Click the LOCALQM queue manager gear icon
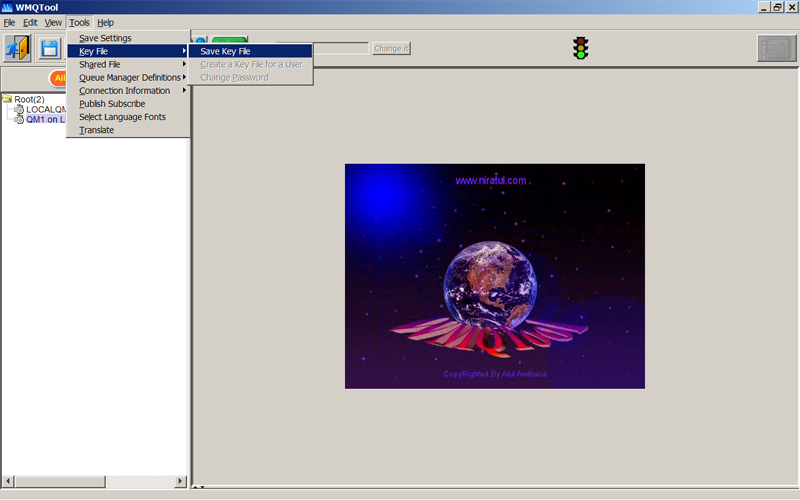 click(19, 109)
